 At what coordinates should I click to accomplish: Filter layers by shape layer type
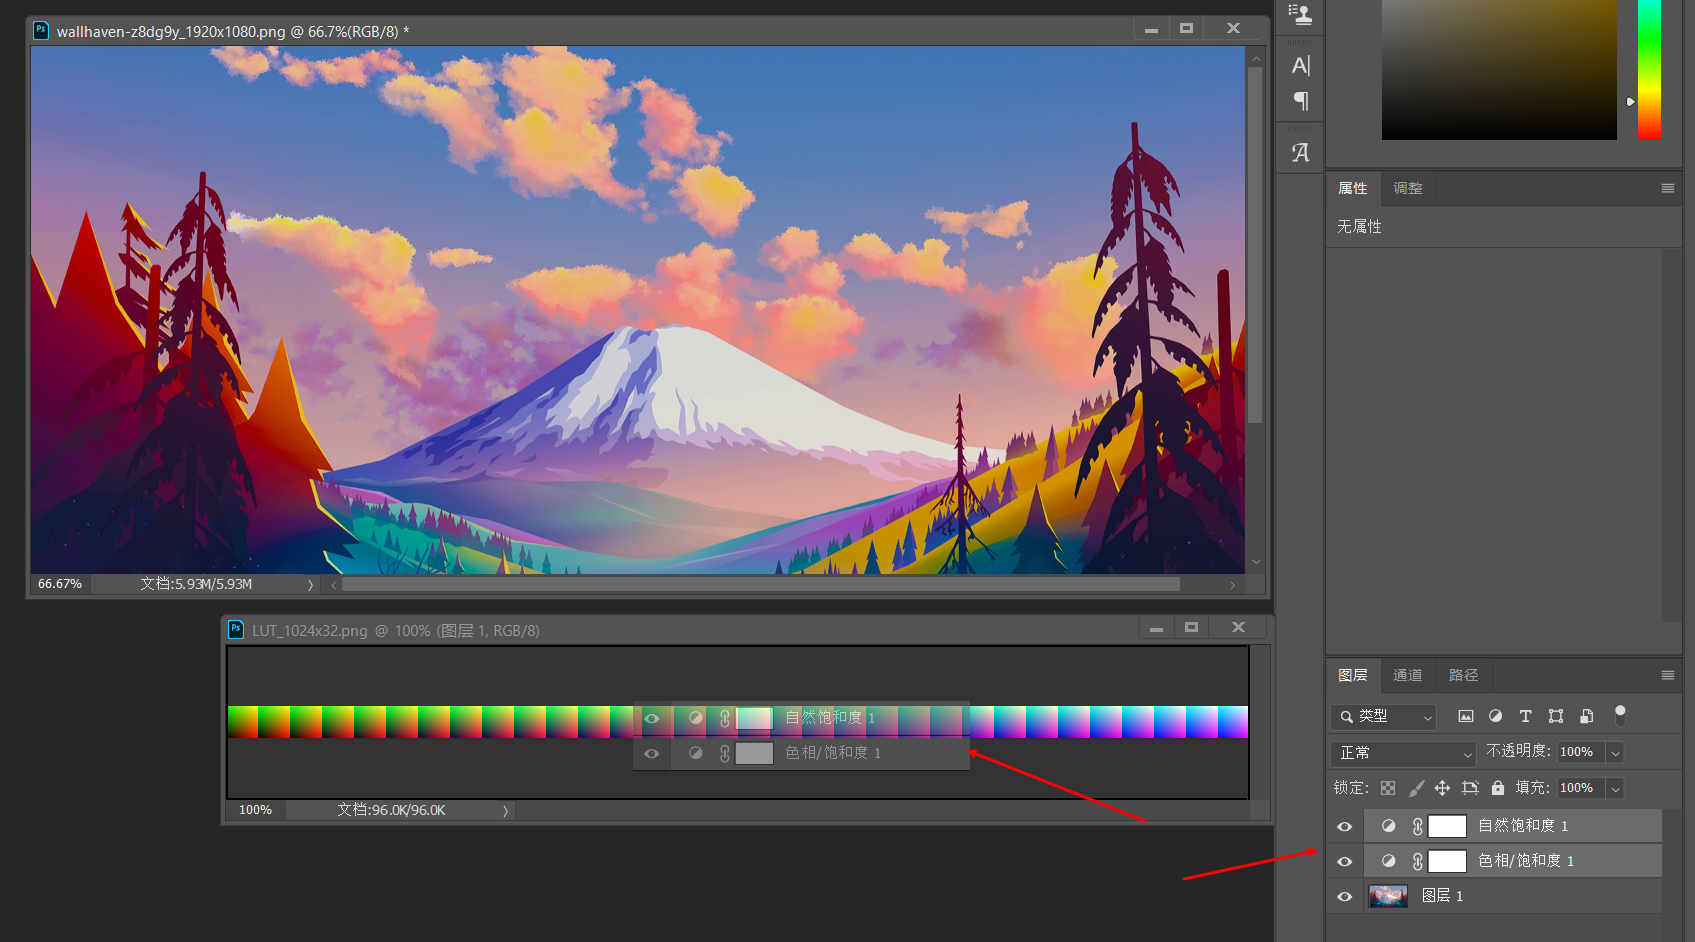(x=1556, y=716)
